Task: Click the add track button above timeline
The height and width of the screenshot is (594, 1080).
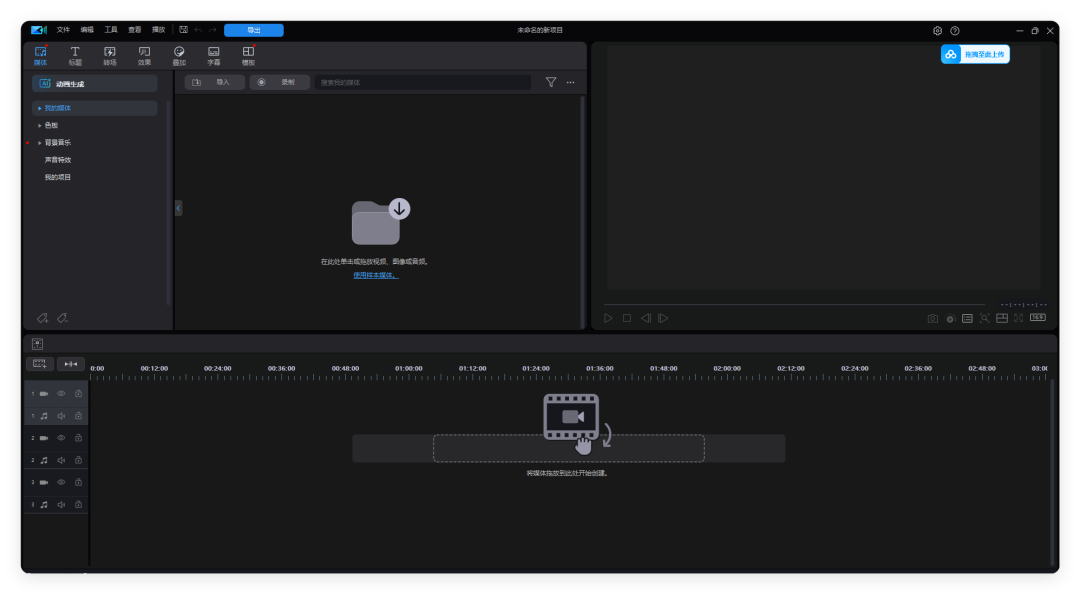Action: [39, 364]
